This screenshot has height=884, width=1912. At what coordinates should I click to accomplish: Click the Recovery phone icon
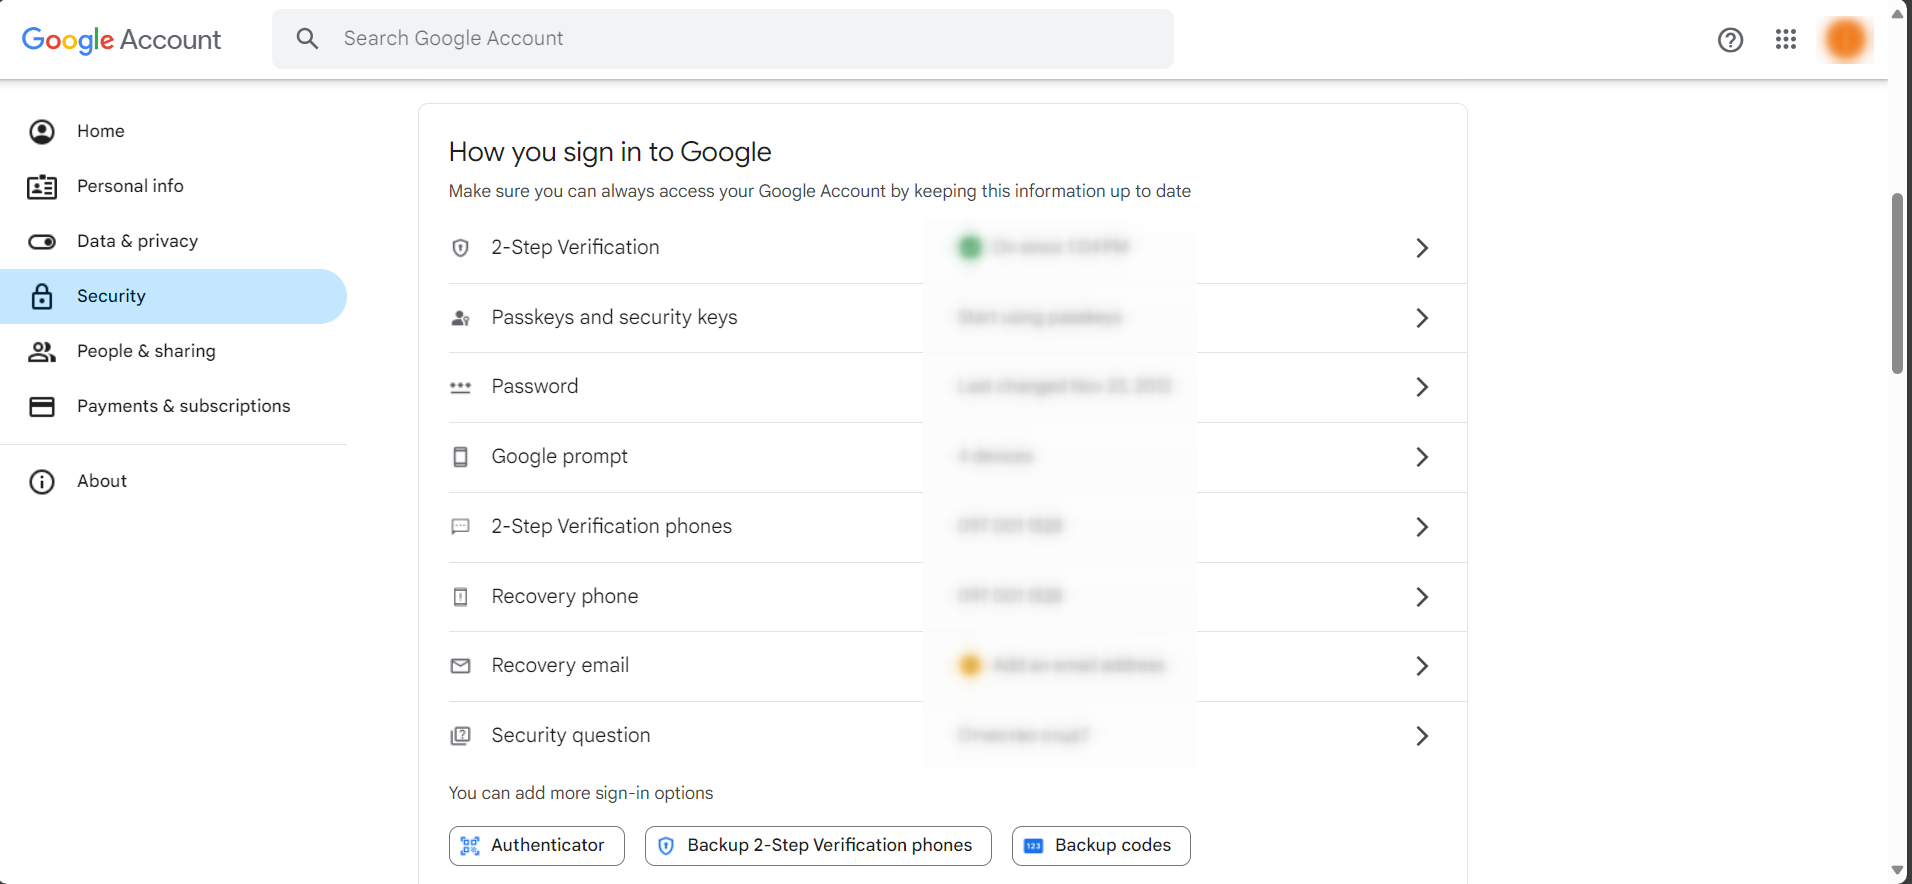click(x=460, y=597)
